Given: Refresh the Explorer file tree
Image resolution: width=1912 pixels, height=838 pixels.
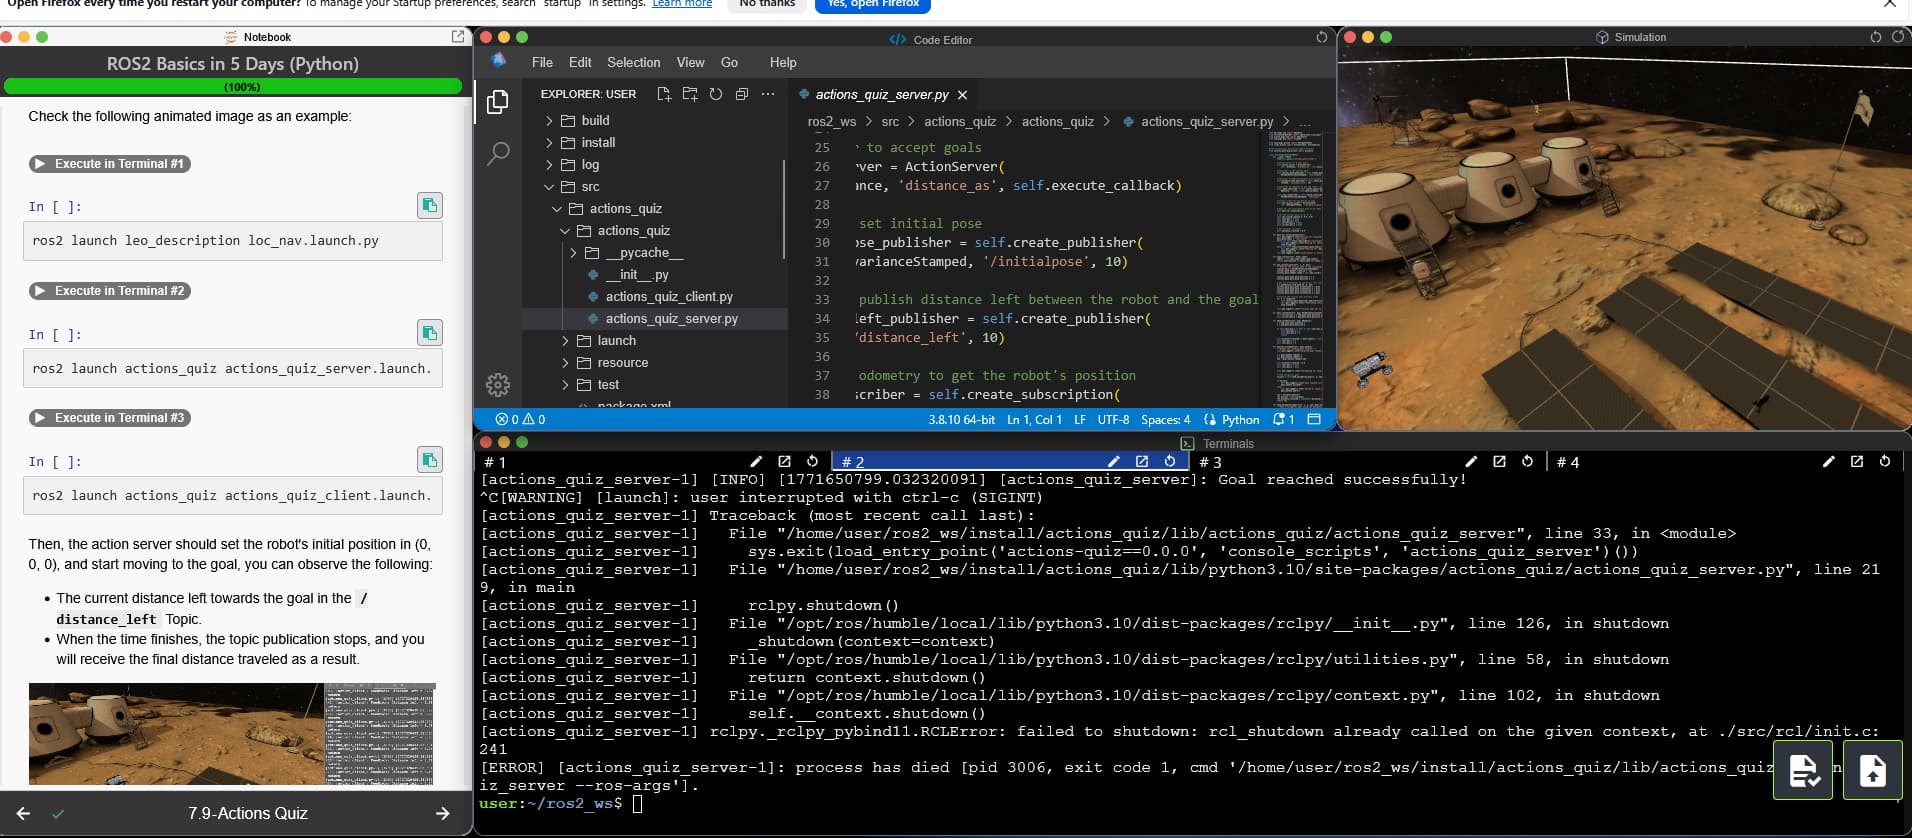Looking at the screenshot, I should [716, 94].
